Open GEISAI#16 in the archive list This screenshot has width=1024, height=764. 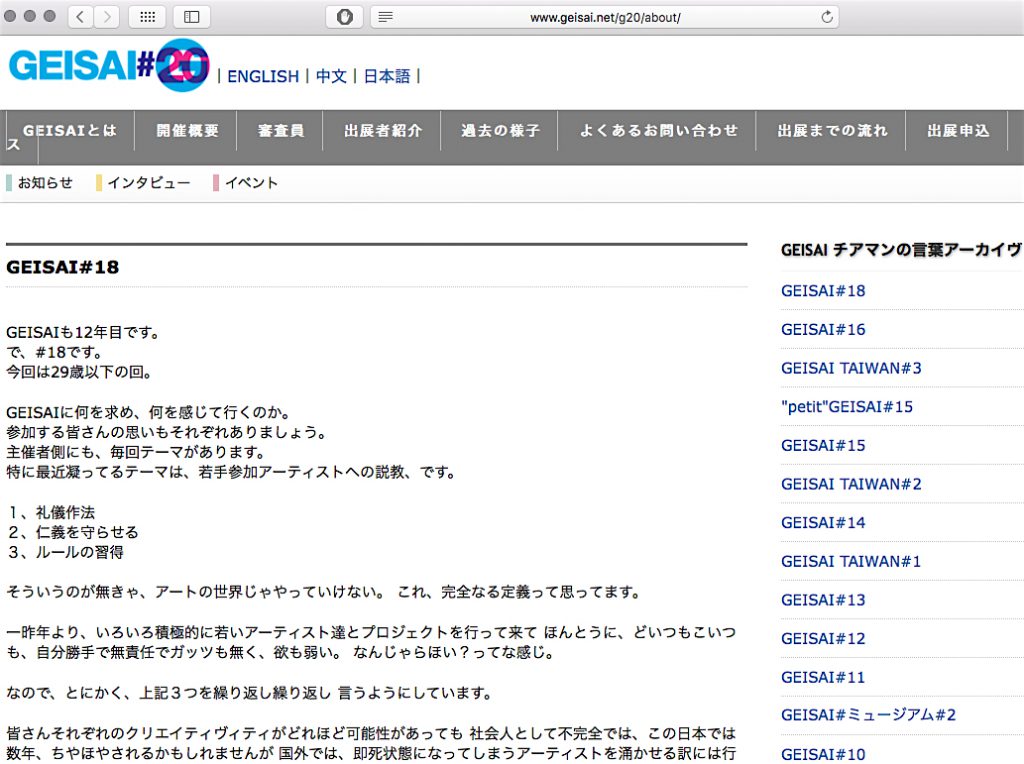point(823,329)
